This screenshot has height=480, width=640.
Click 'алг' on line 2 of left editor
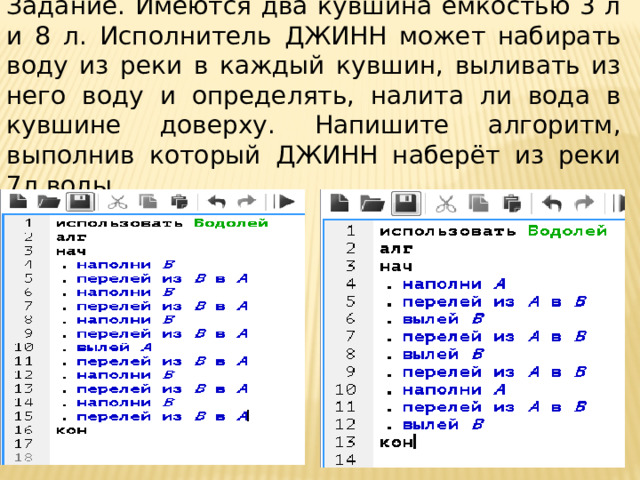coord(71,237)
